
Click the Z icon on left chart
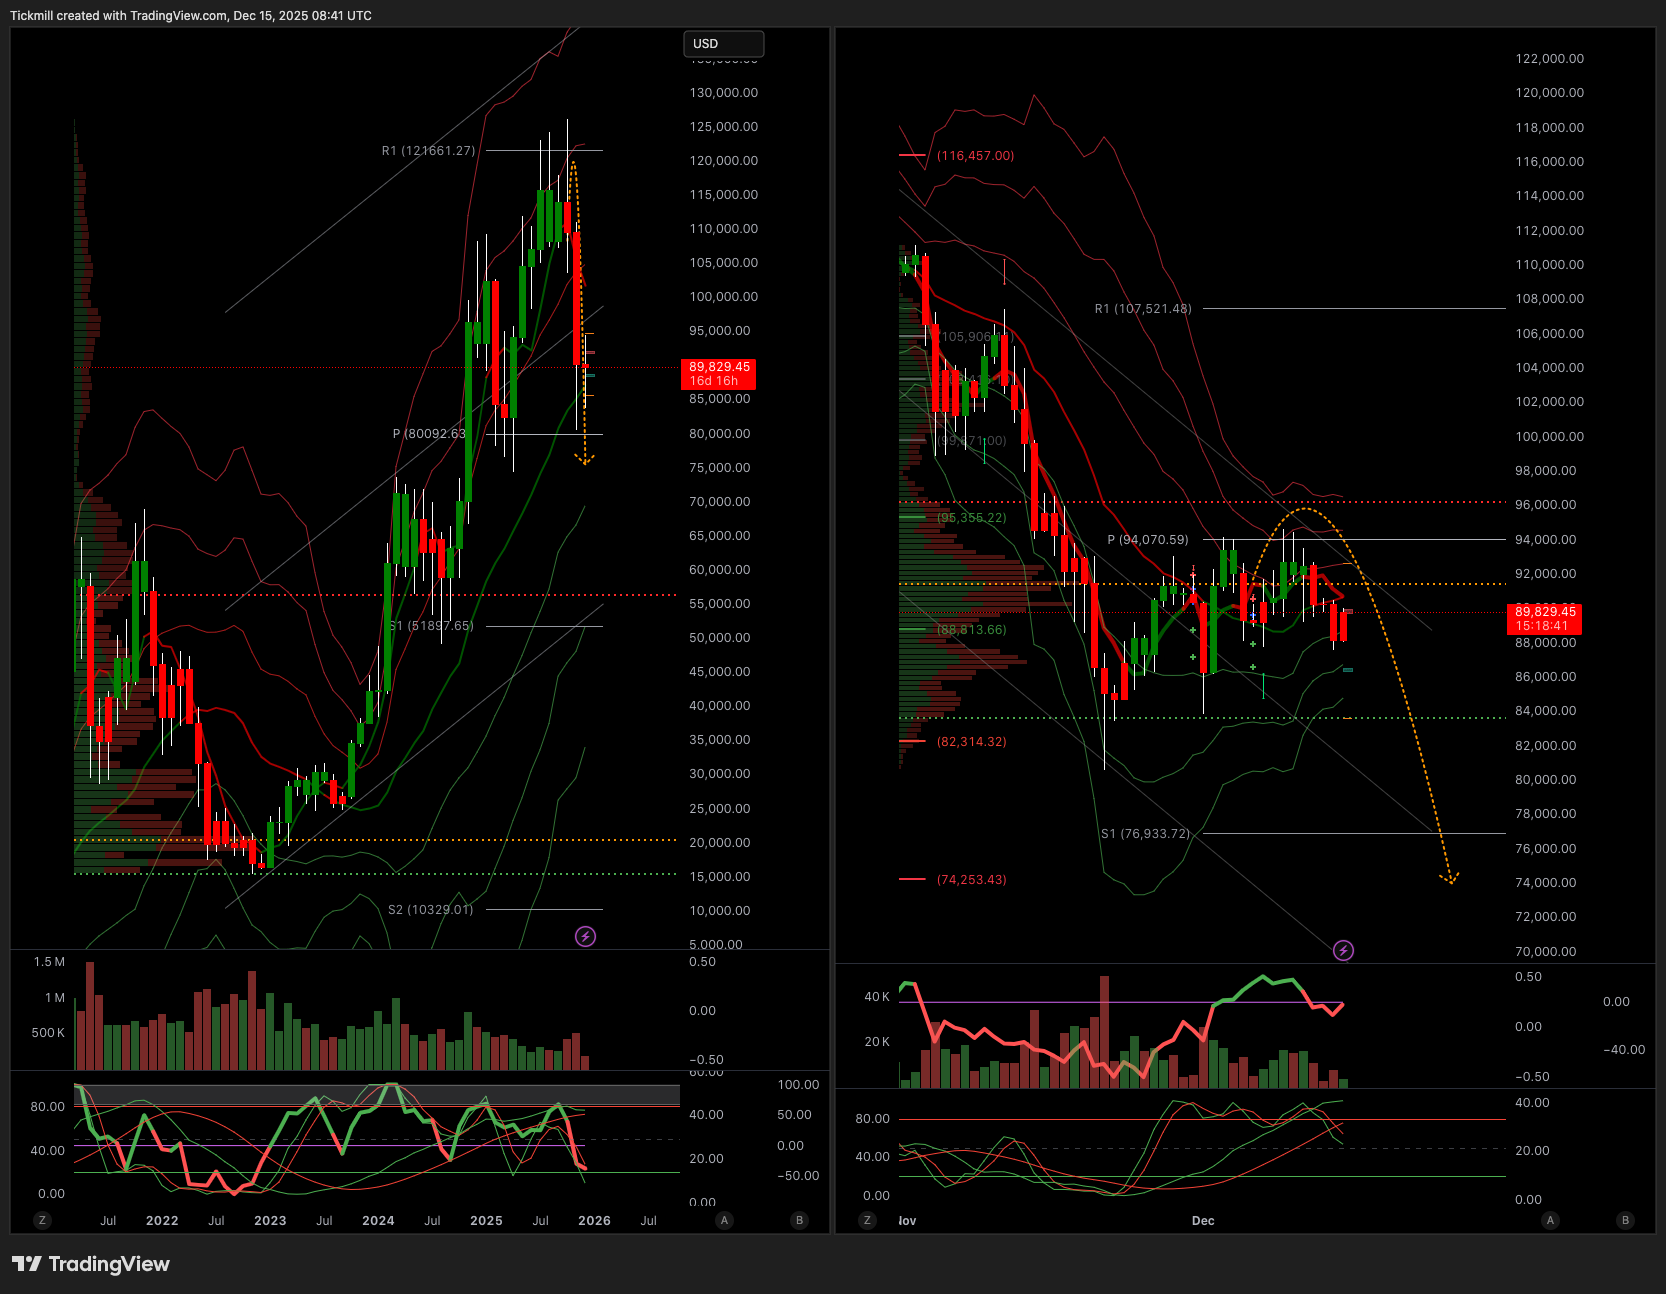coord(42,1220)
